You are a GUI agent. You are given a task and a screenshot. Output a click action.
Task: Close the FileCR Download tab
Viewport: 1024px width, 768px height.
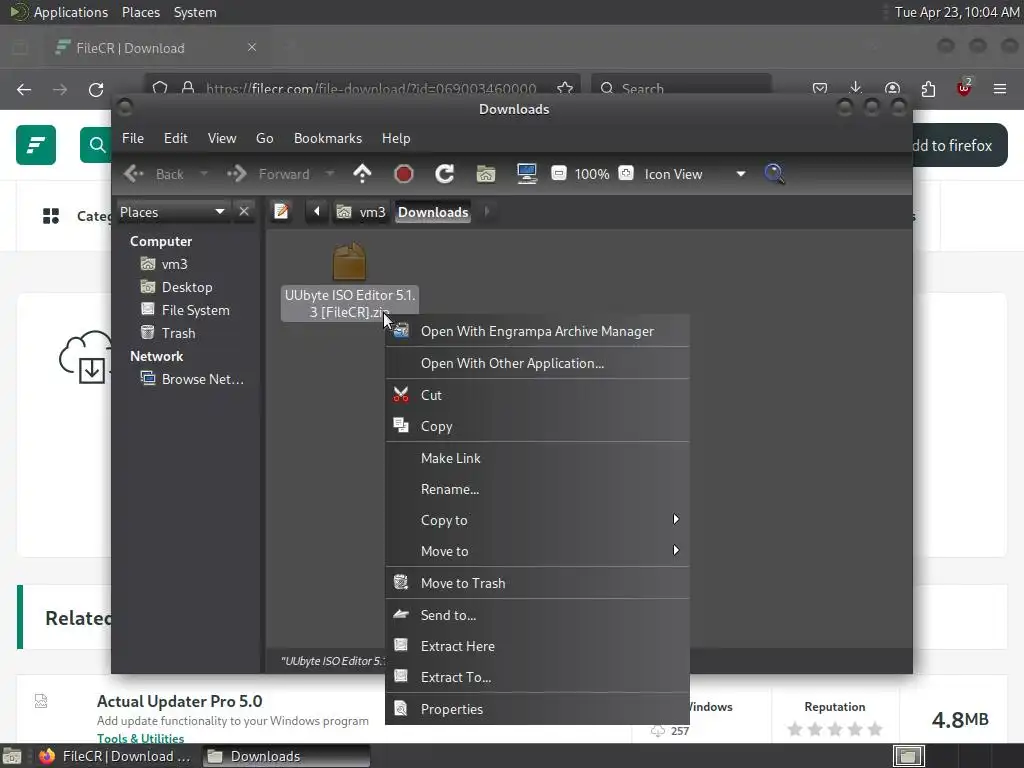coord(251,48)
